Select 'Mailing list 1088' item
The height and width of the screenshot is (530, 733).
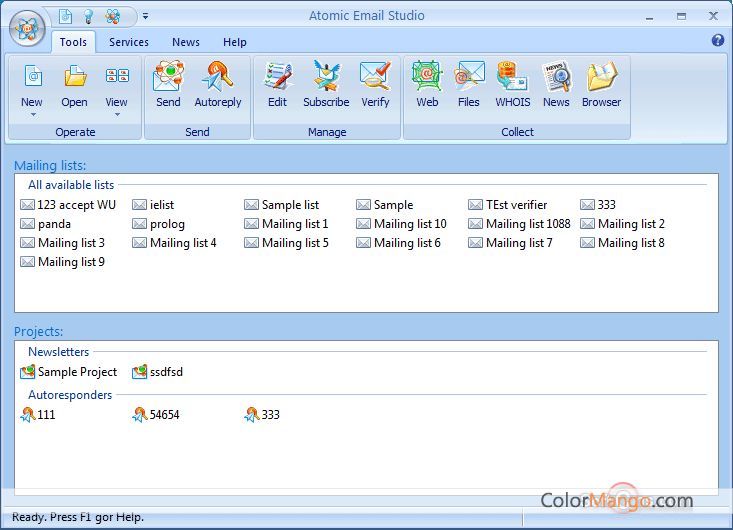519,224
